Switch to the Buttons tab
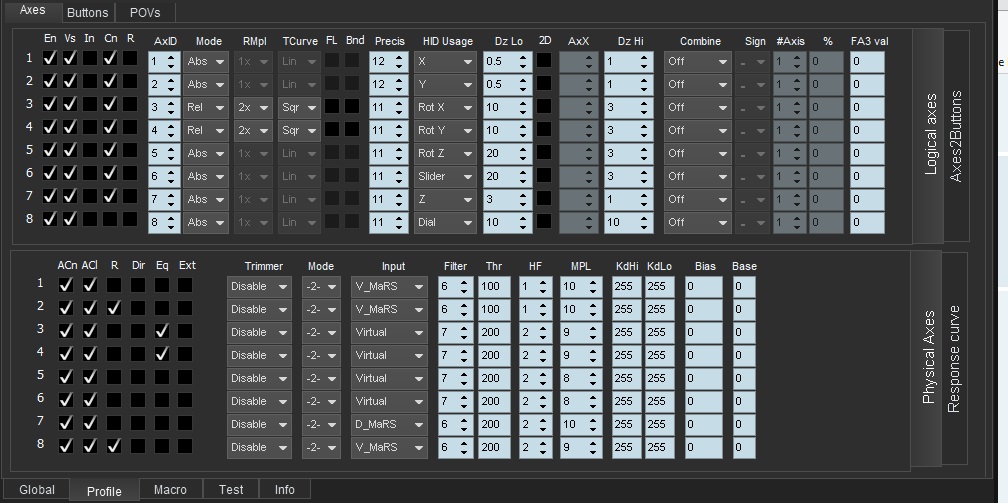 coord(87,13)
